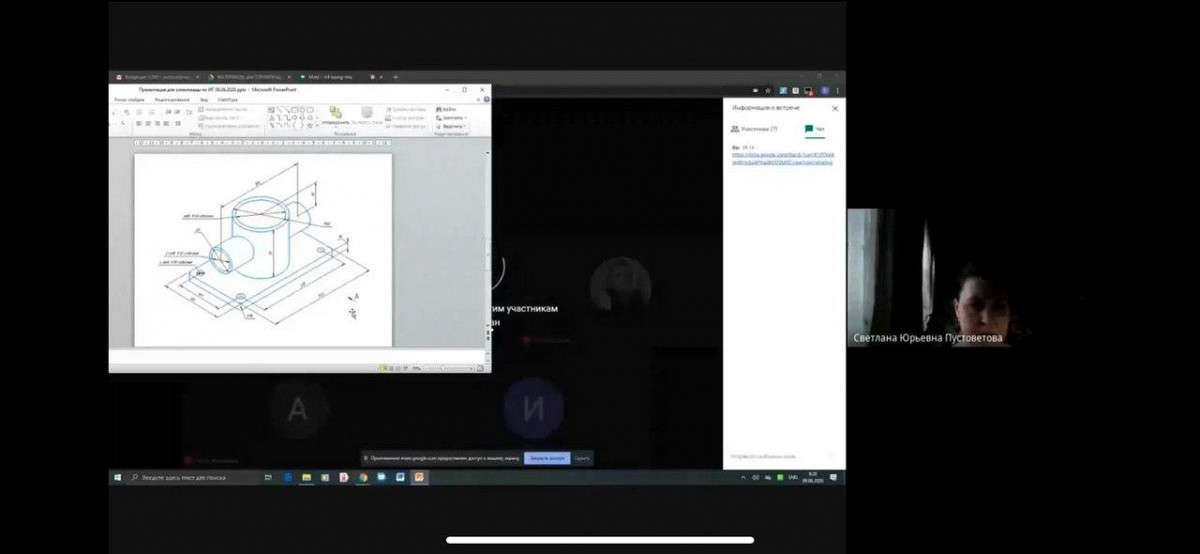Image resolution: width=1200 pixels, height=554 pixels.
Task: Open Chrome's three-dot menu
Action: [x=838, y=90]
